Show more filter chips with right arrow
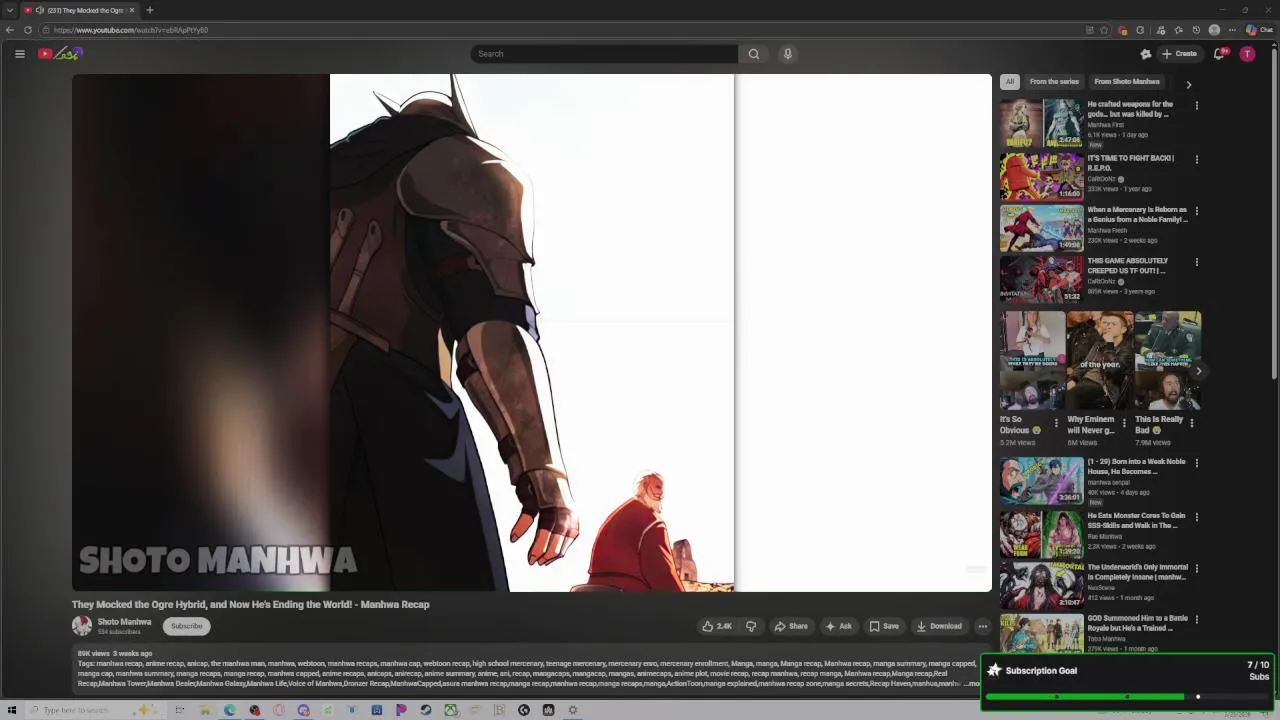 (x=1189, y=84)
